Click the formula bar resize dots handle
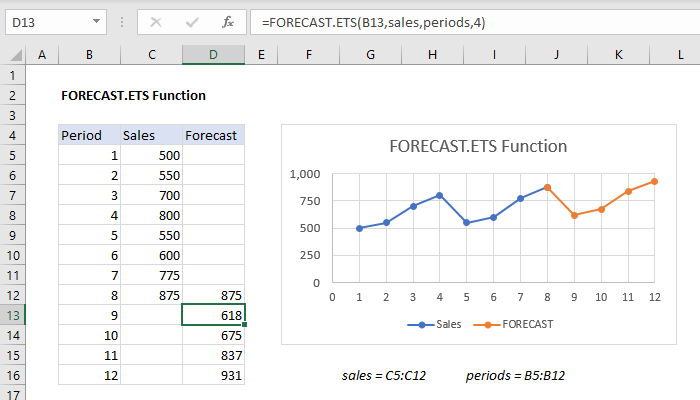 click(x=122, y=22)
